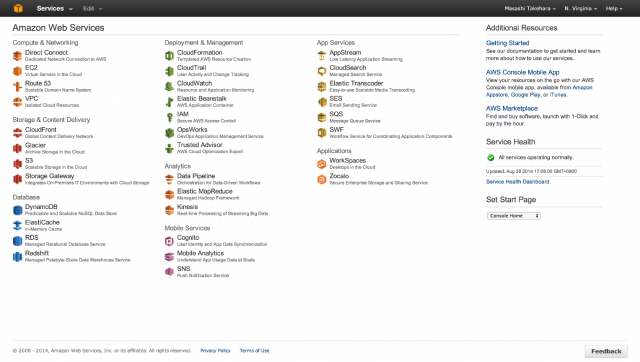Viewport: 640px width, 362px height.
Task: Click the CloudFront icon
Action: [x=17, y=133]
